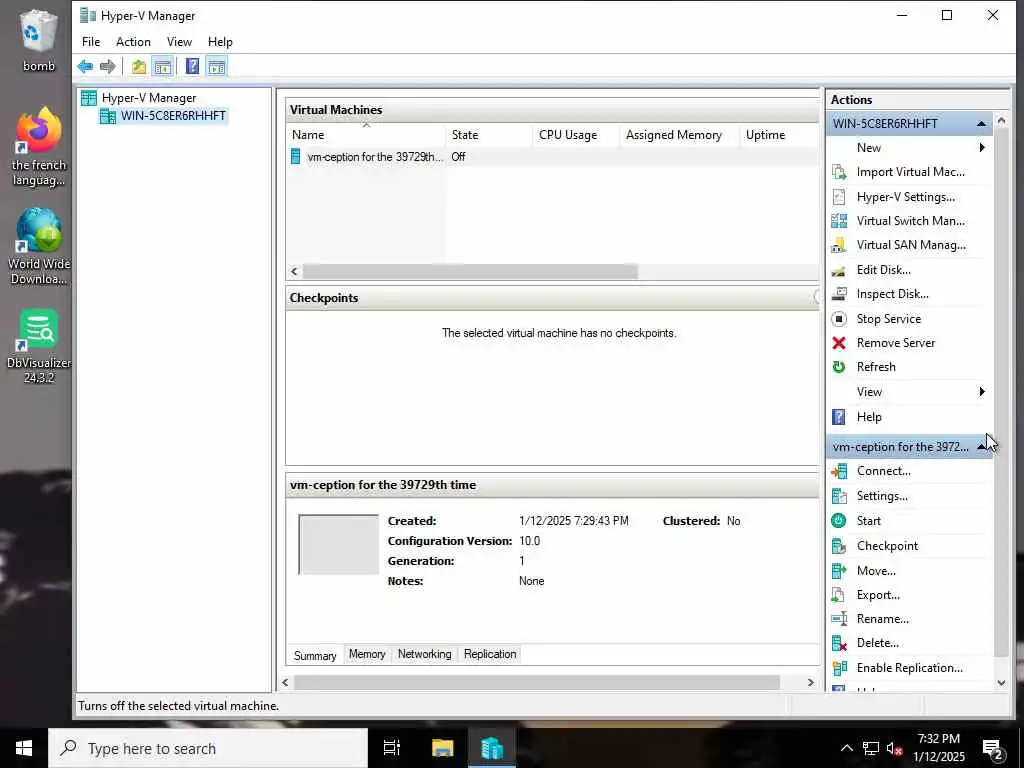1024x768 pixels.
Task: Click Enable Replication action
Action: (x=909, y=667)
